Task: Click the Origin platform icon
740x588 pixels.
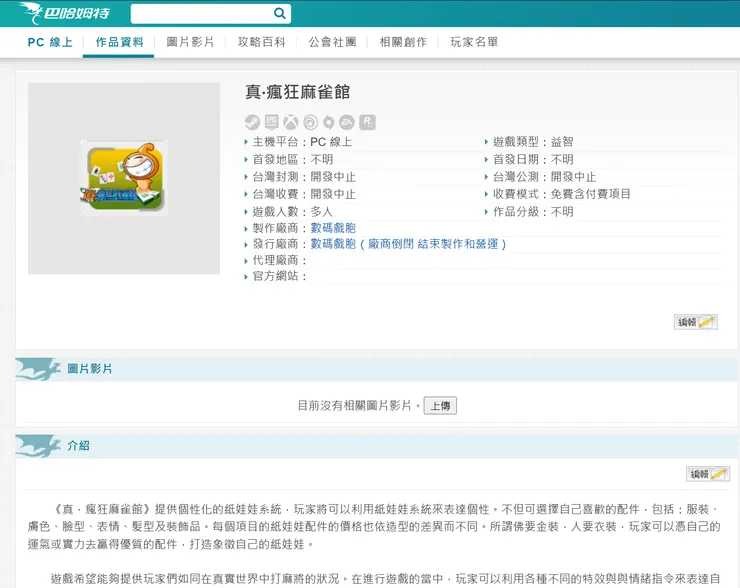Action: pos(328,122)
